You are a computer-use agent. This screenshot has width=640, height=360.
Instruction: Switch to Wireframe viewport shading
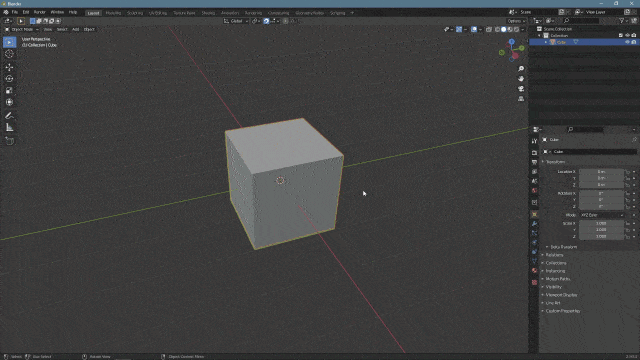[x=497, y=29]
